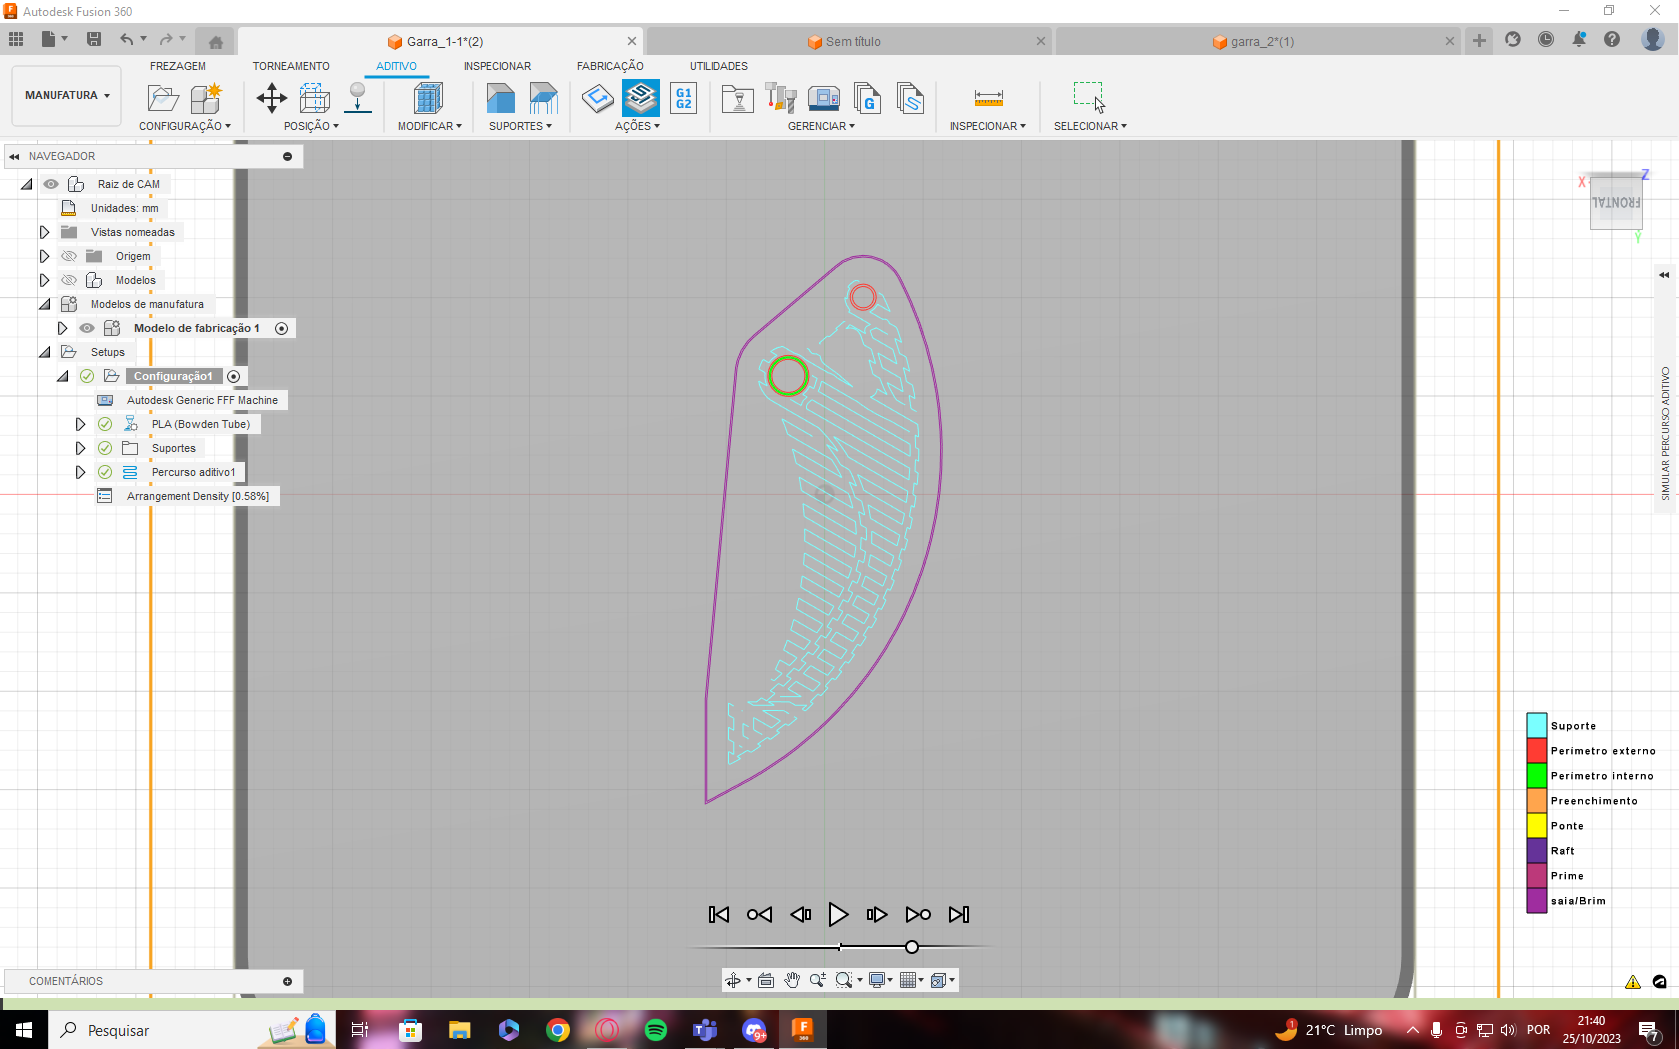Open the machine library icon
The image size is (1679, 1049).
(x=824, y=98)
